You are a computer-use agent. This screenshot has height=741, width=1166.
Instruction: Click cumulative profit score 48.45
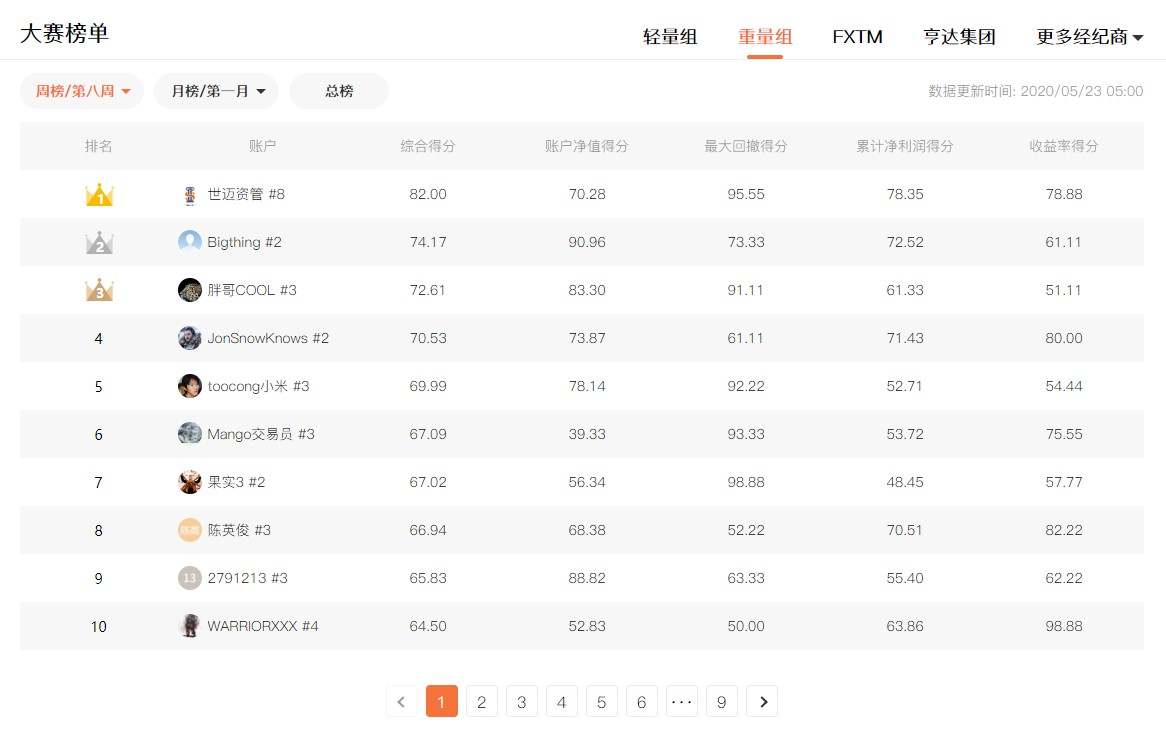tap(905, 482)
